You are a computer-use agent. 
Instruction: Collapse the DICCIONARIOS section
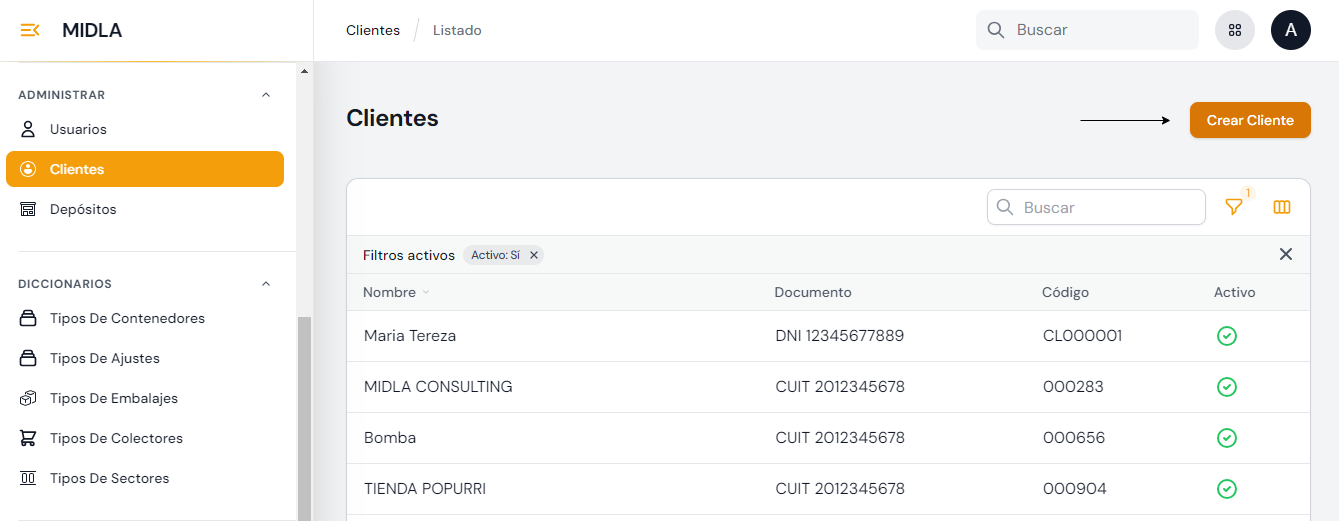pyautogui.click(x=266, y=284)
